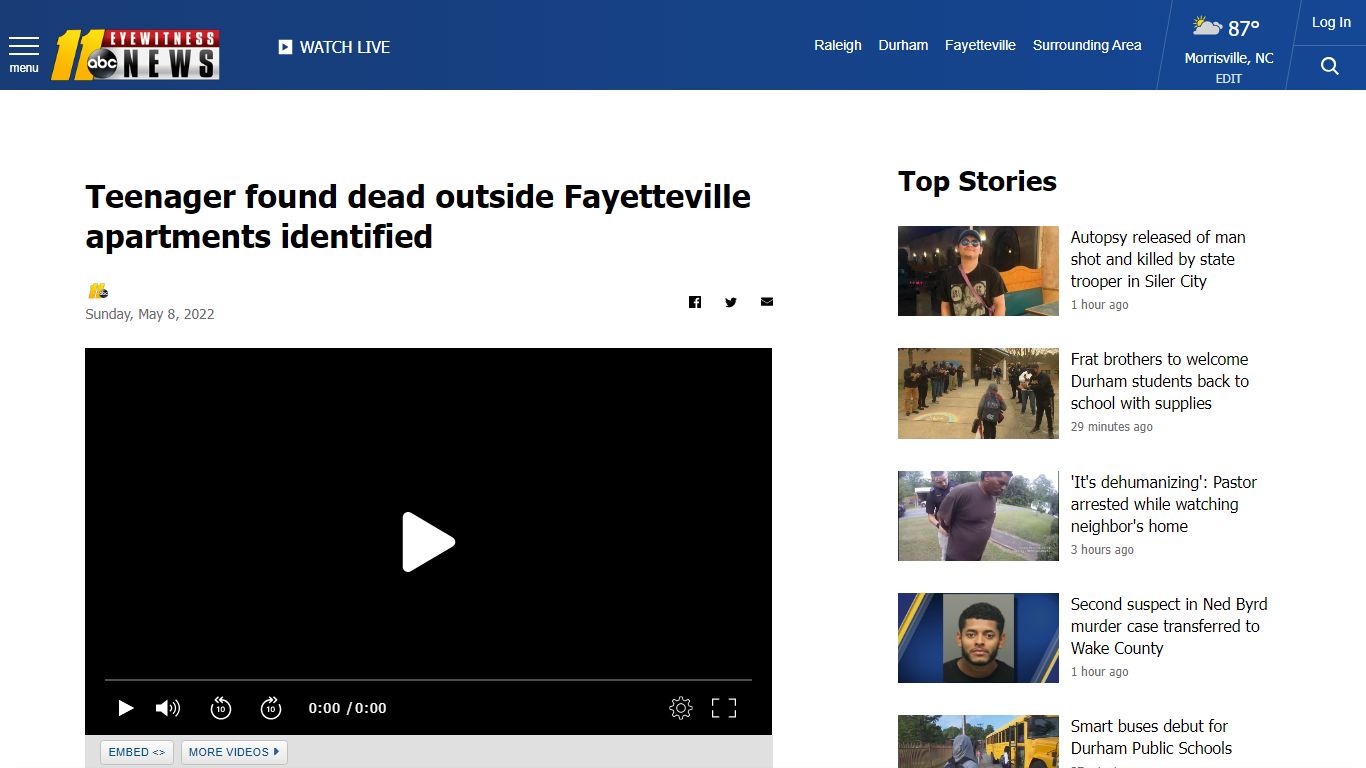The image size is (1366, 768).
Task: Click the Log In link
Action: pos(1331,22)
